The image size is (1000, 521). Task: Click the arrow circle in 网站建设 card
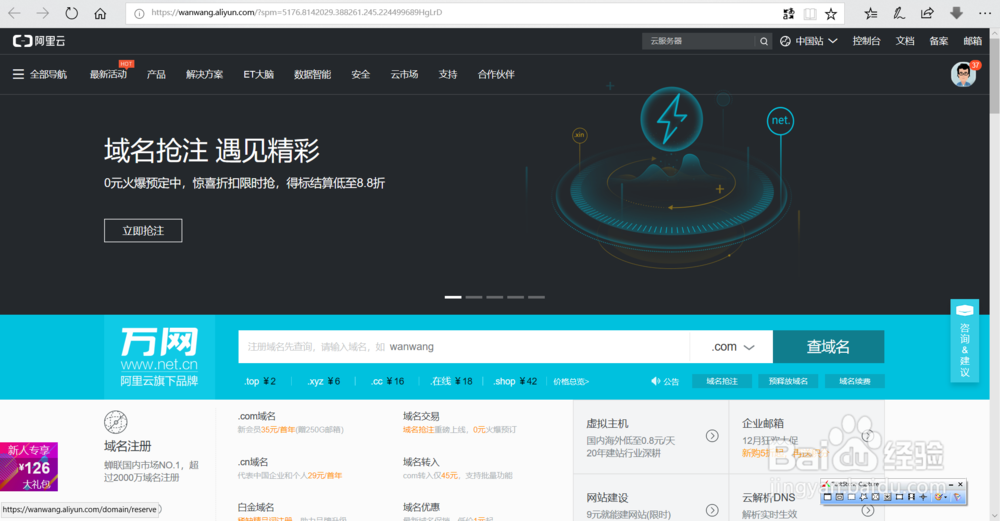(x=712, y=510)
